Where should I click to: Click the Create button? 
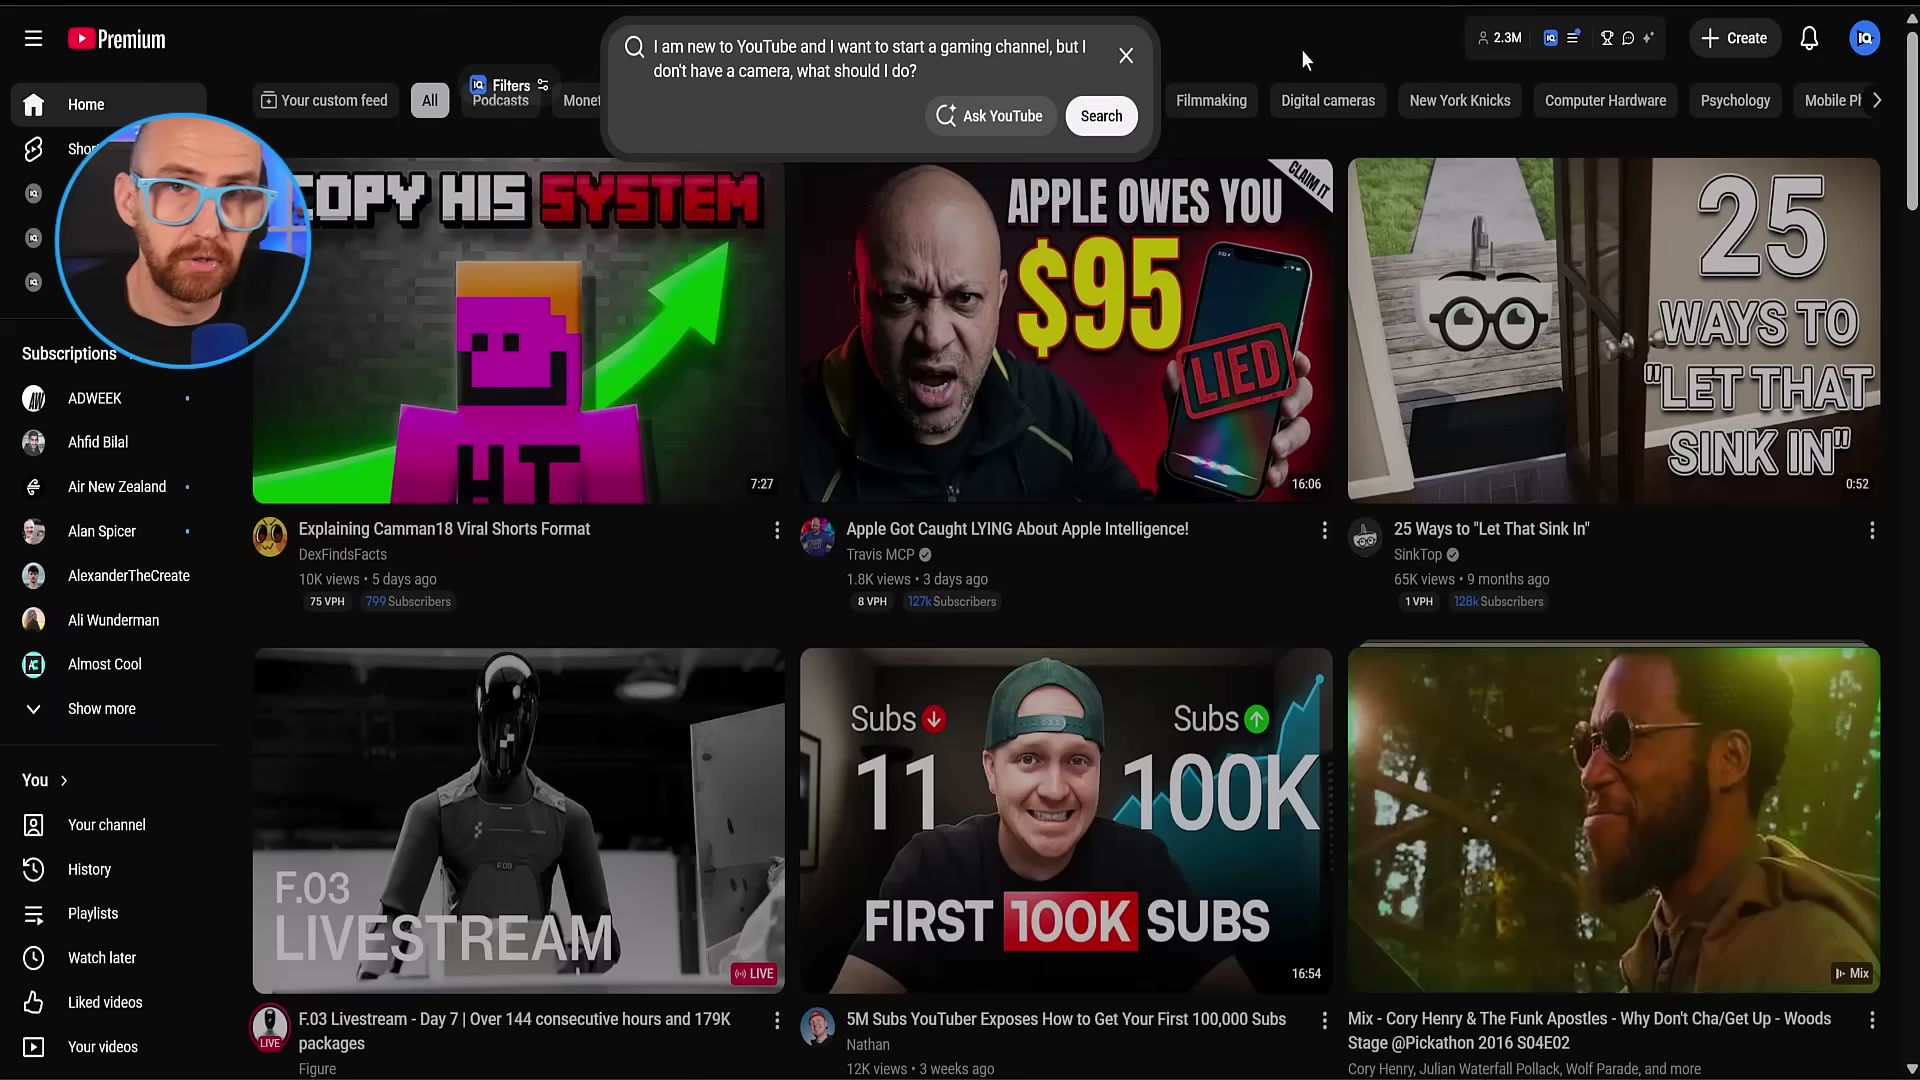[1735, 38]
